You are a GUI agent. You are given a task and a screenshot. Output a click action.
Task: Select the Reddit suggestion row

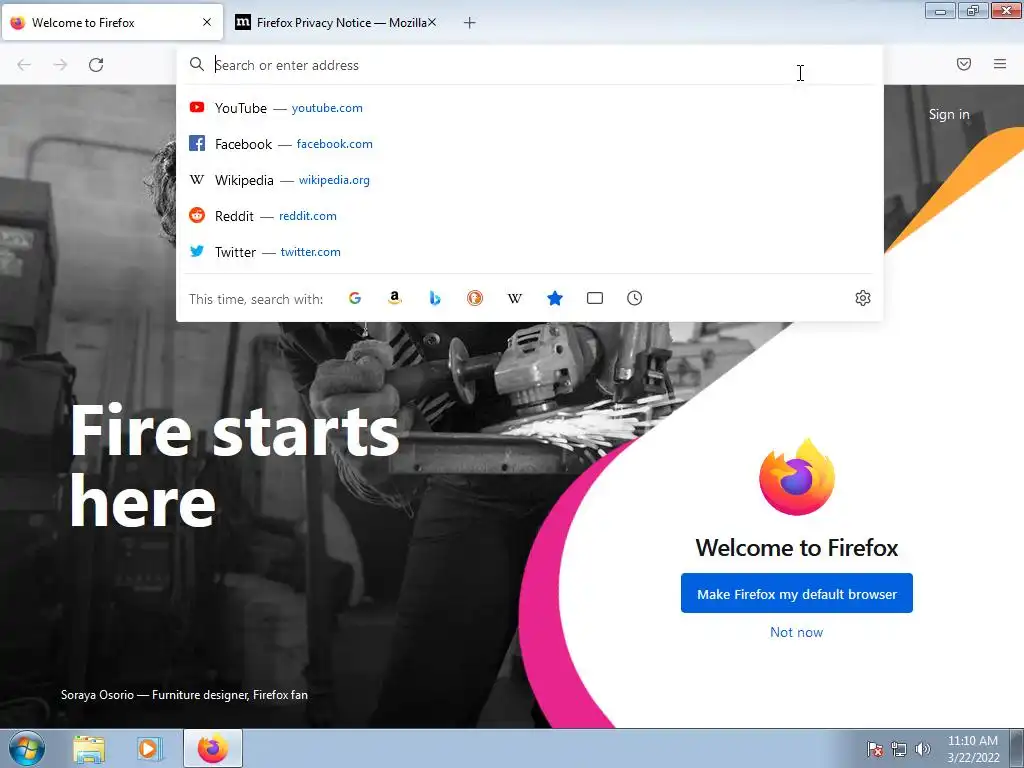click(x=530, y=216)
